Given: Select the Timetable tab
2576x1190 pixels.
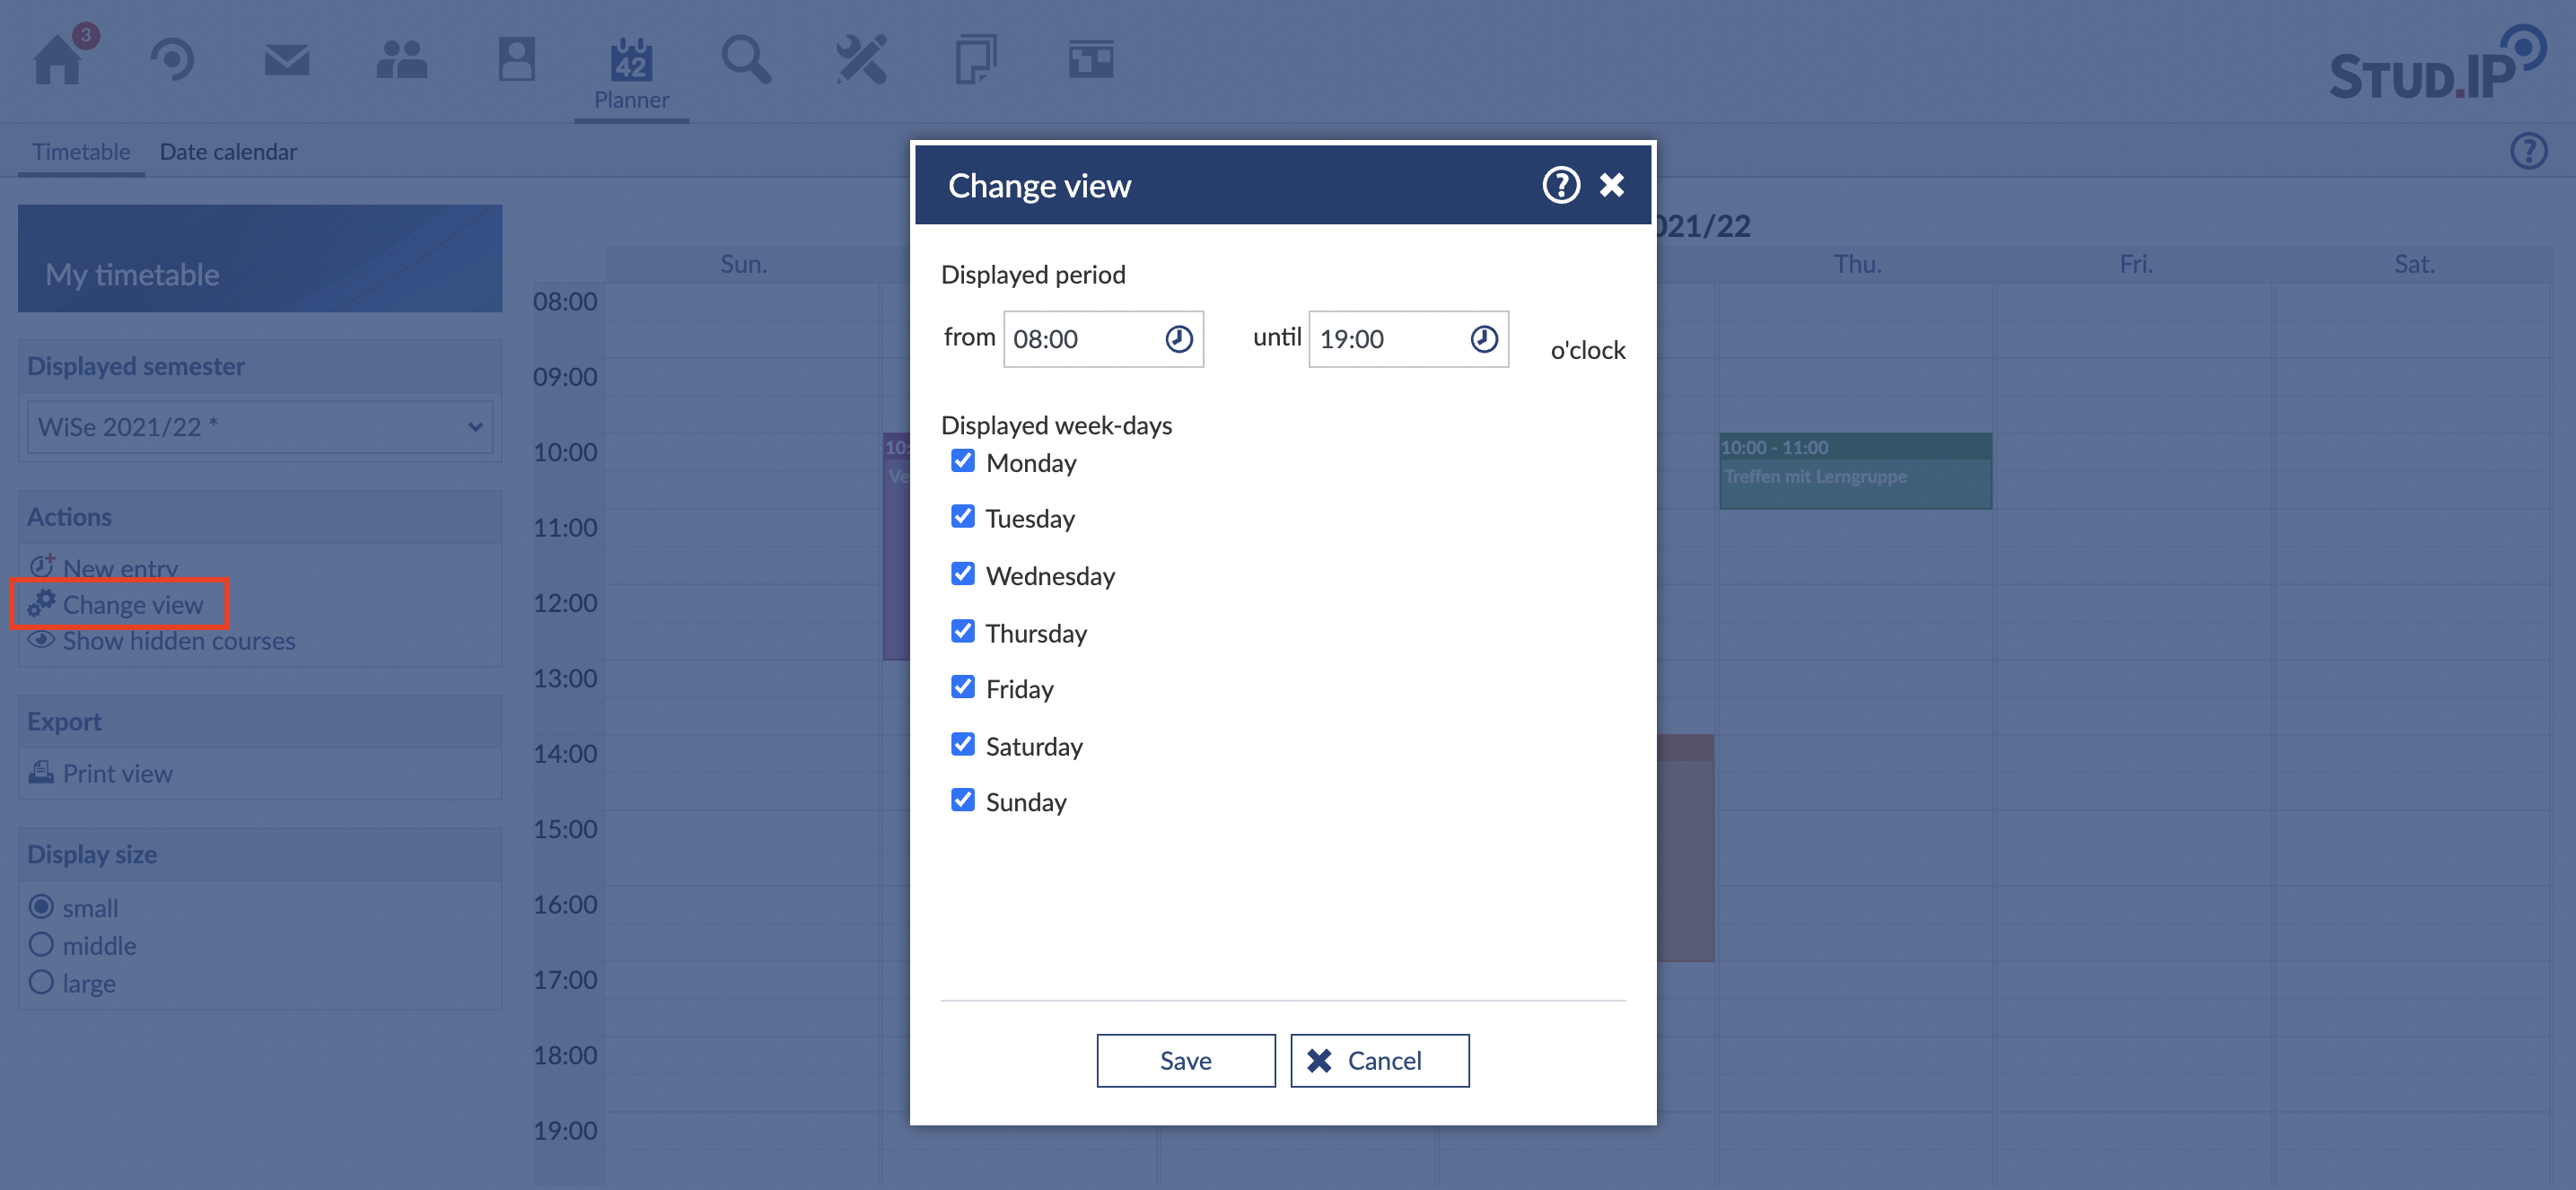Looking at the screenshot, I should pos(81,152).
